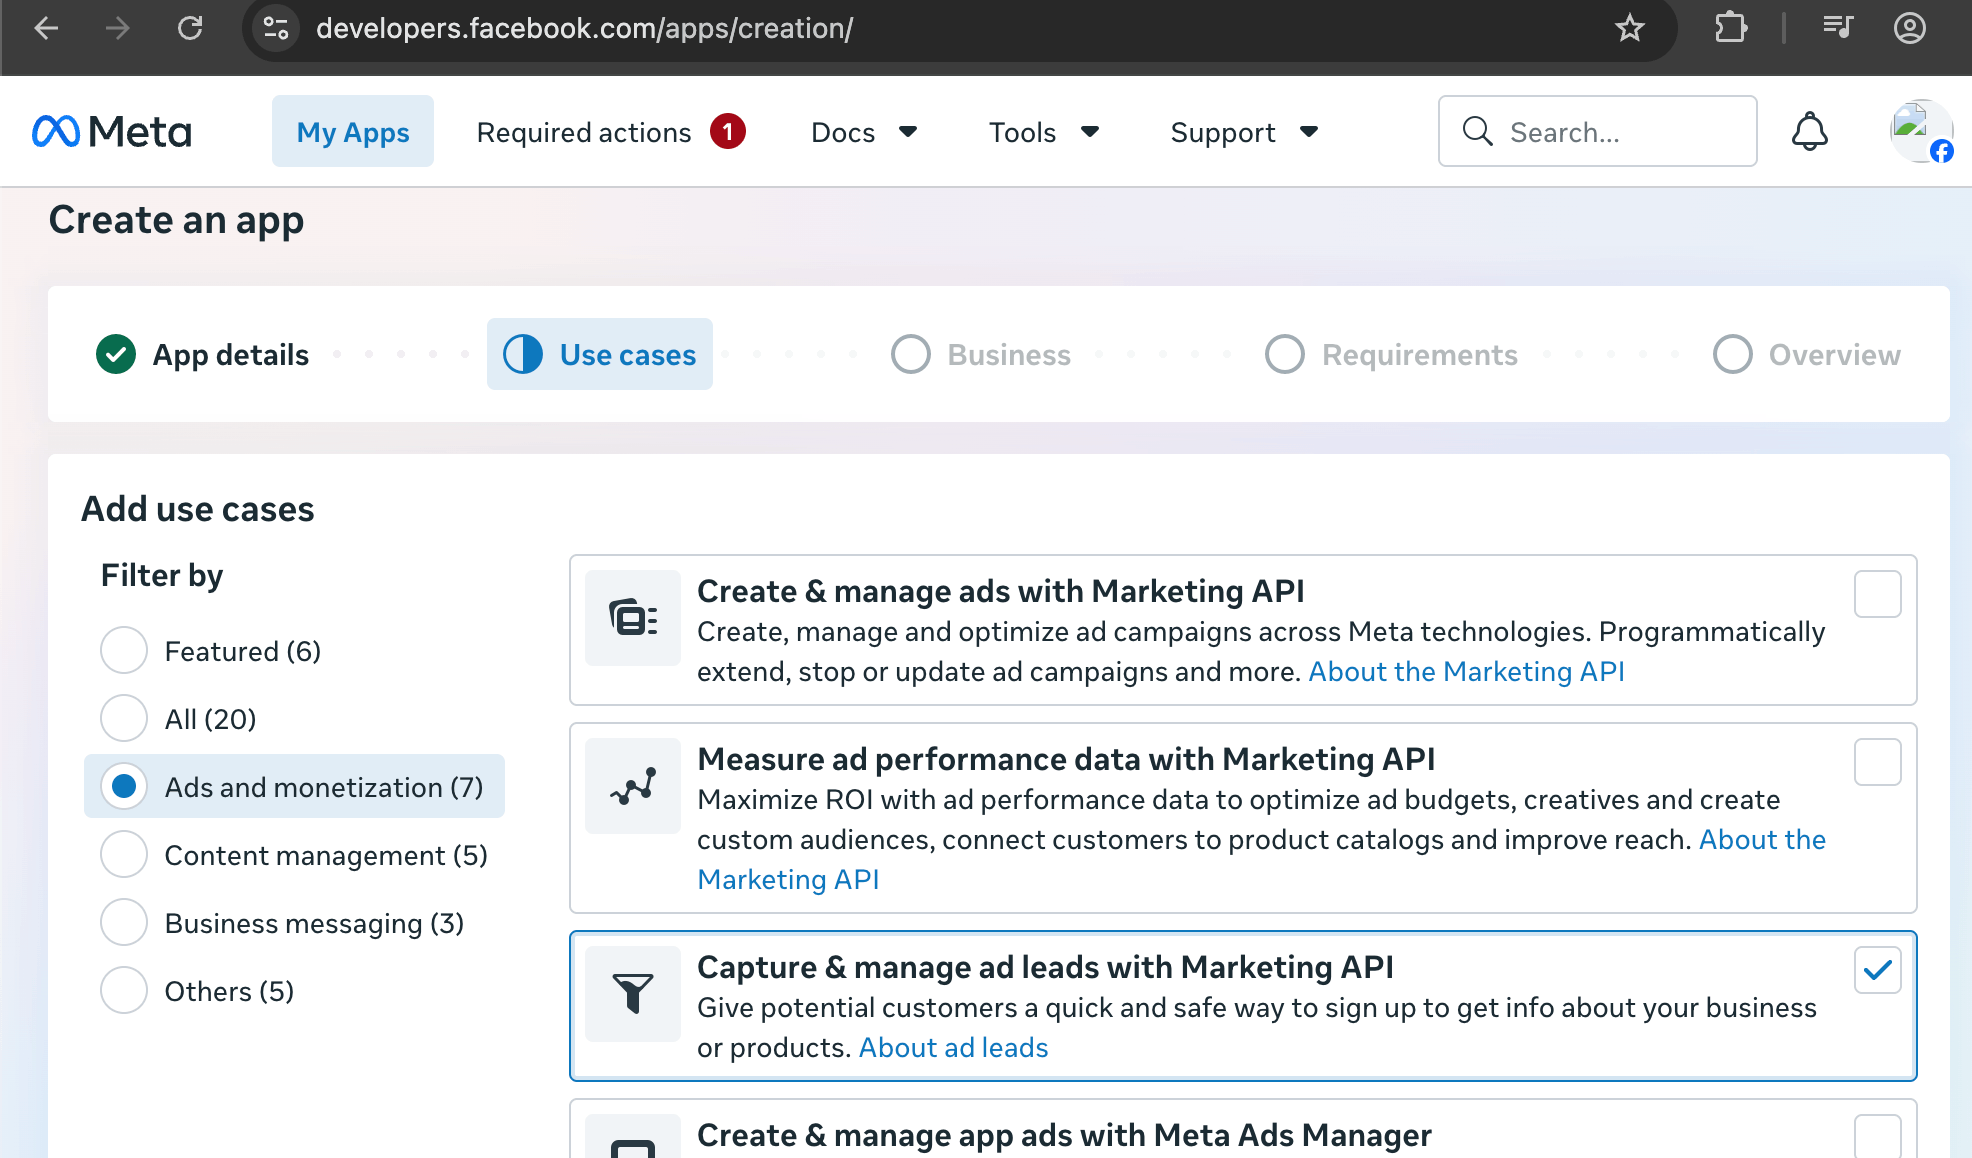This screenshot has height=1158, width=1972.
Task: Open site information icon in address bar
Action: click(276, 28)
